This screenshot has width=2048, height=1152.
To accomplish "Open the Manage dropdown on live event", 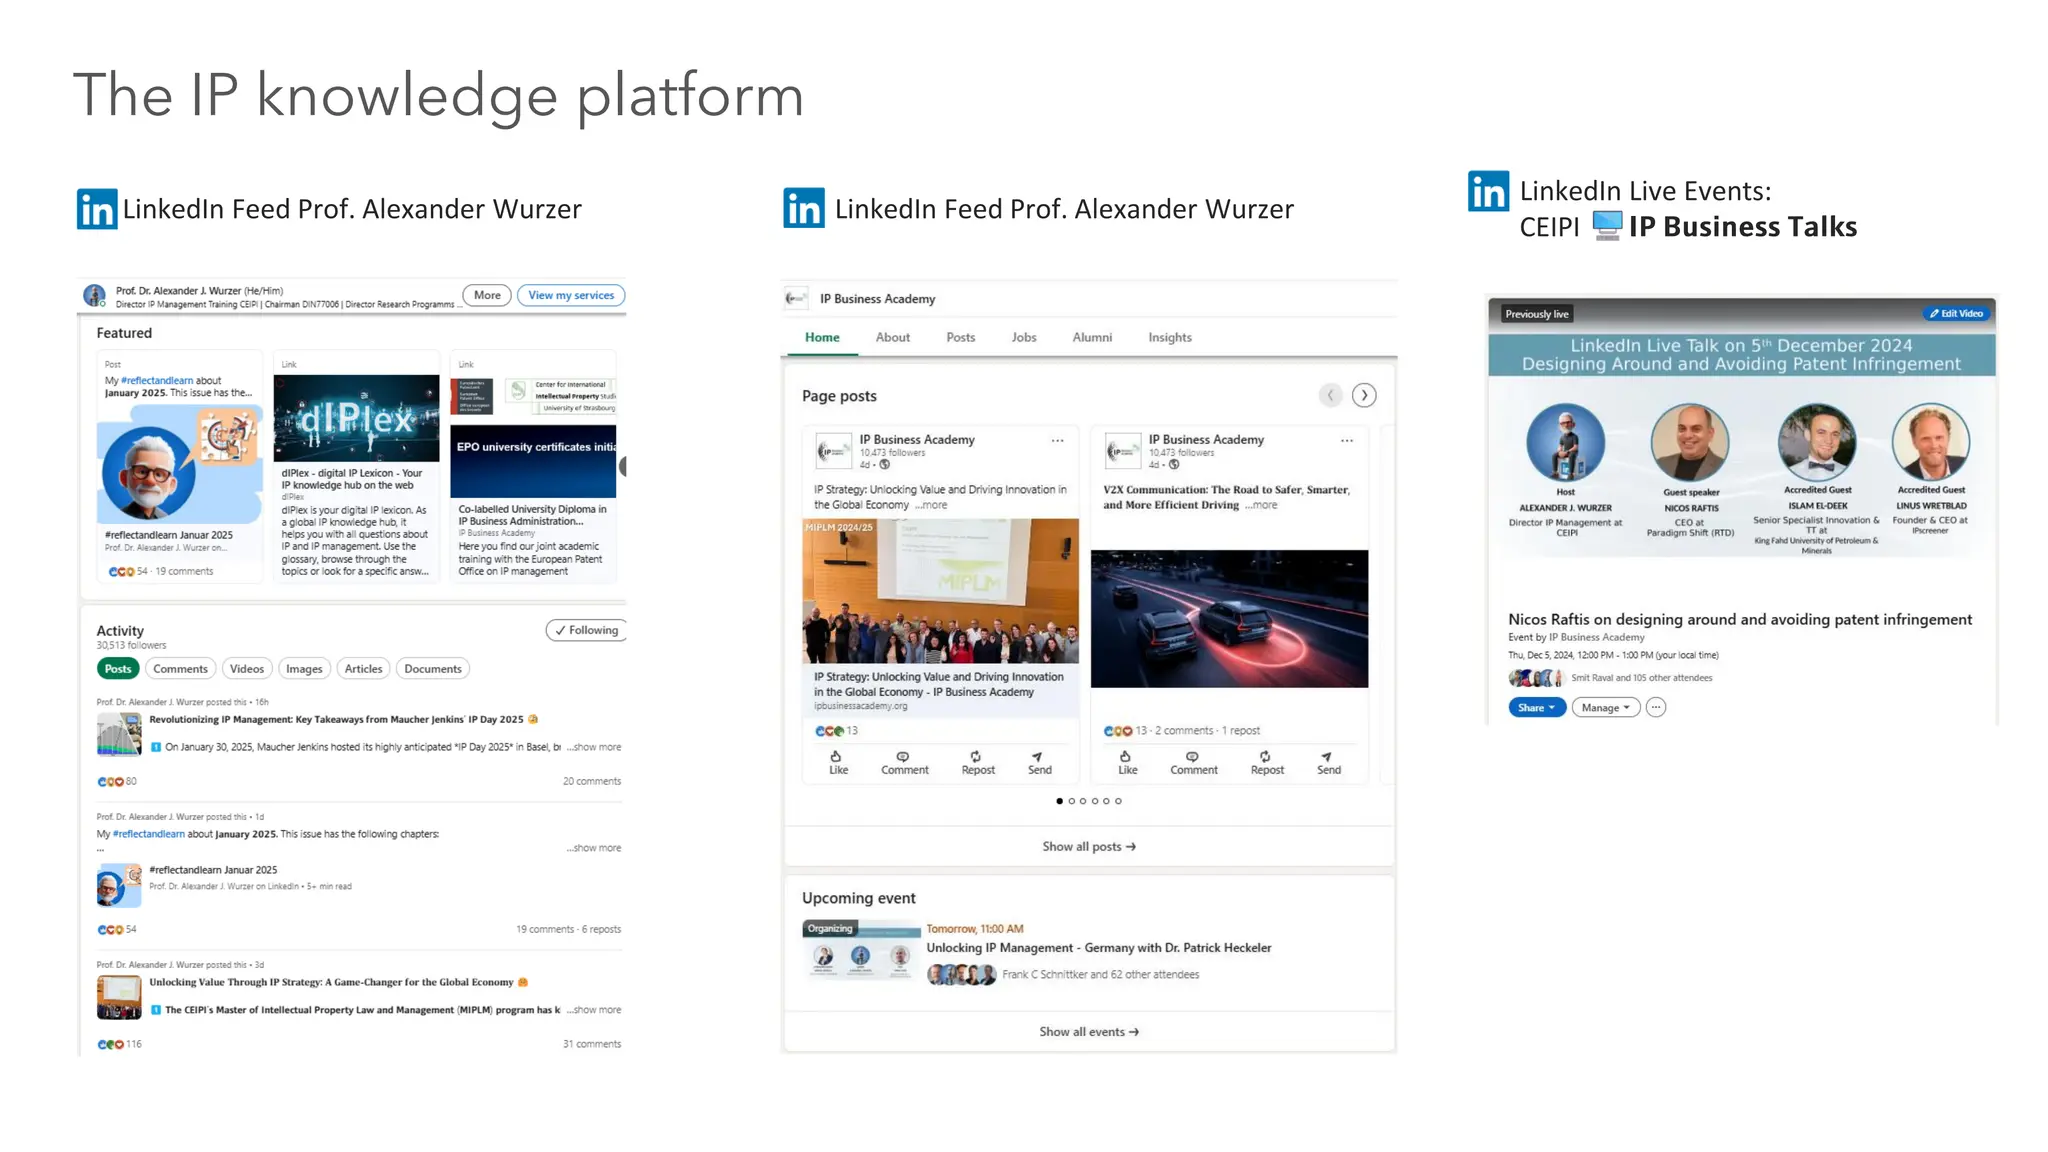I will (x=1605, y=708).
